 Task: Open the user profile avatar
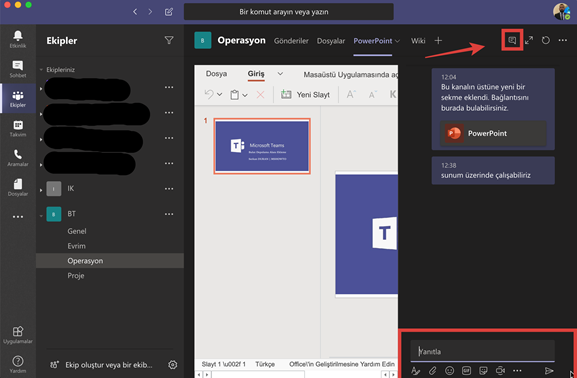coord(562,12)
